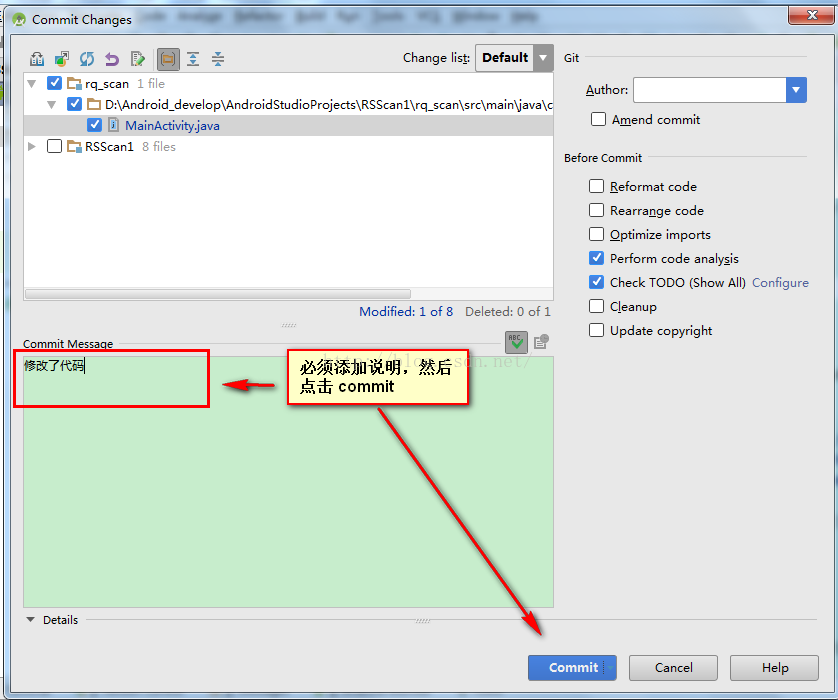Click the Revert (undo arrow) icon
The width and height of the screenshot is (838, 700).
112,59
